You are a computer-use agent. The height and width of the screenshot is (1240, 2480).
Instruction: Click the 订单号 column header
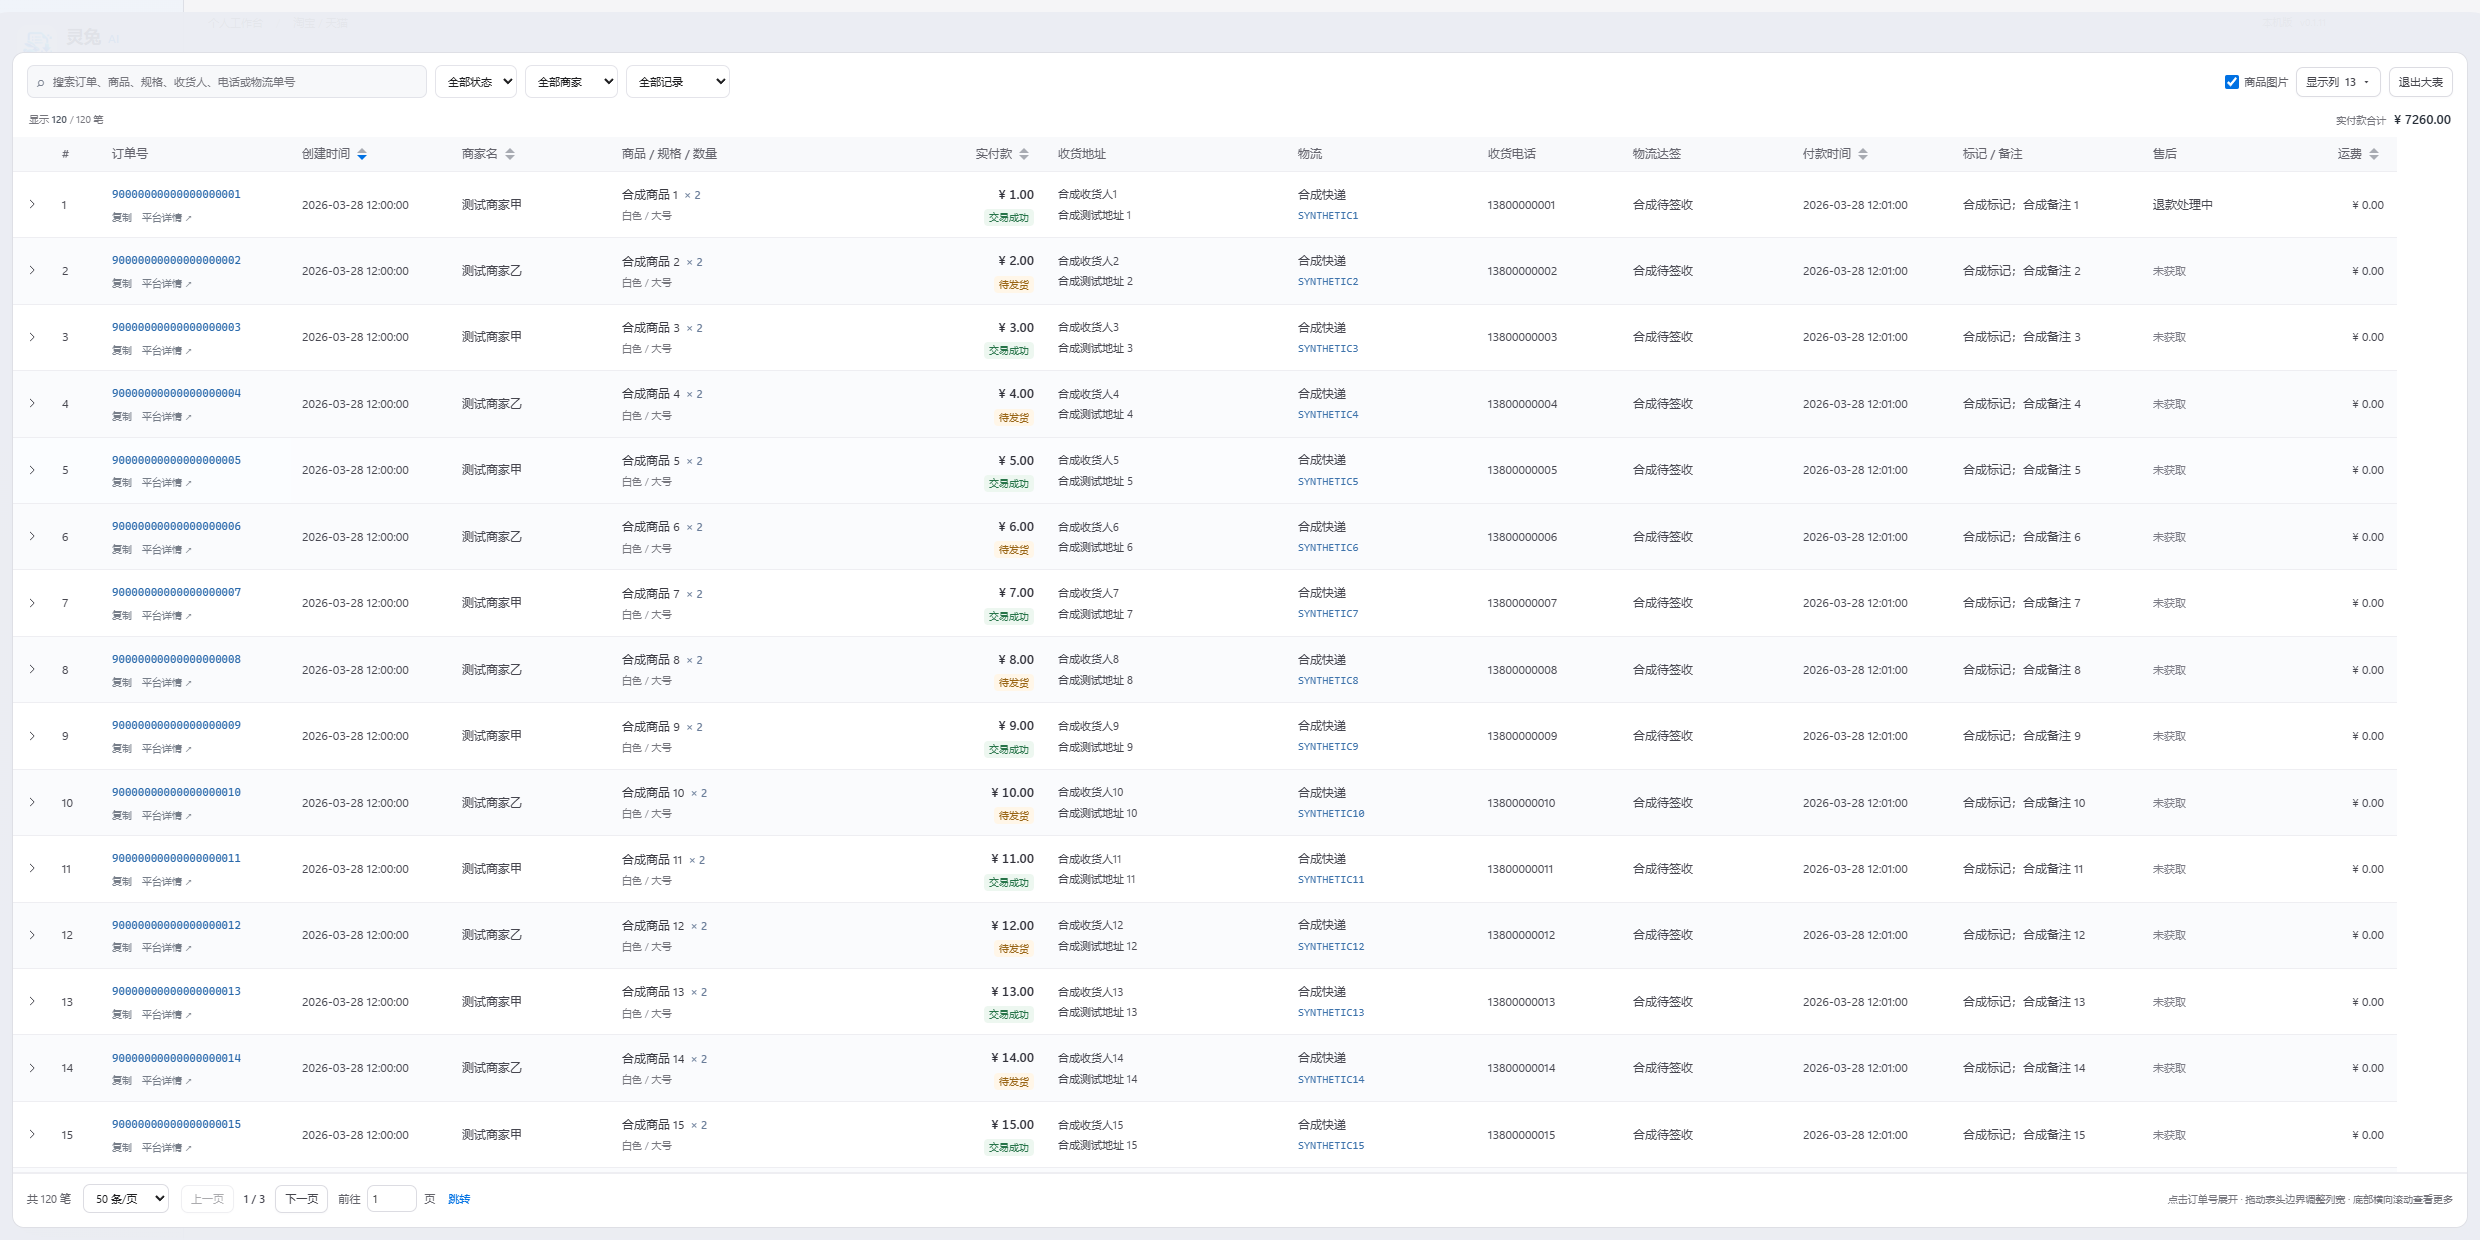[x=130, y=154]
